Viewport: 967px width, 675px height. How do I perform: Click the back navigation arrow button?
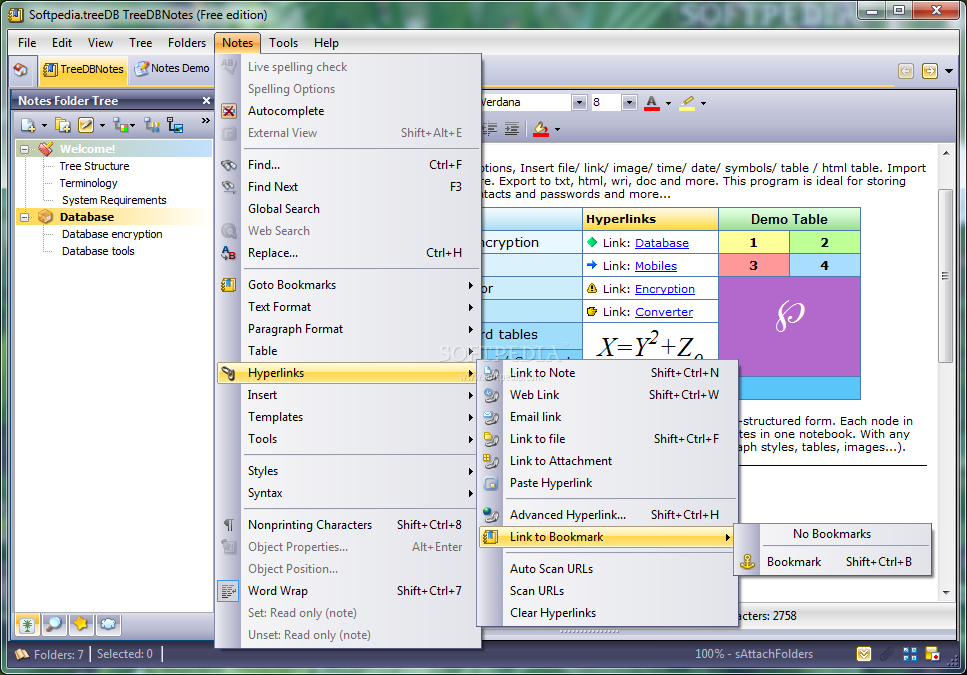[906, 71]
